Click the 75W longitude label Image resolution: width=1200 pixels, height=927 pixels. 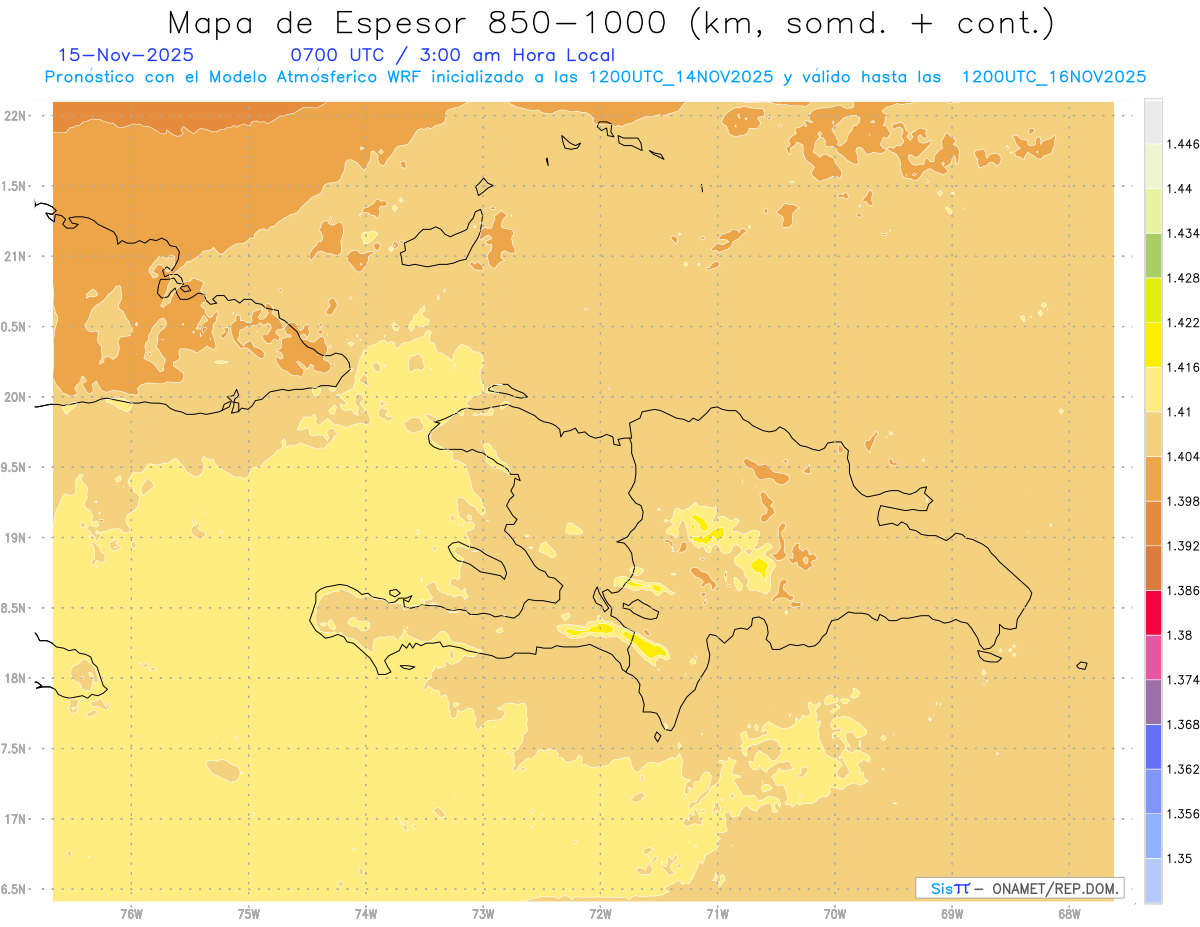(x=248, y=914)
